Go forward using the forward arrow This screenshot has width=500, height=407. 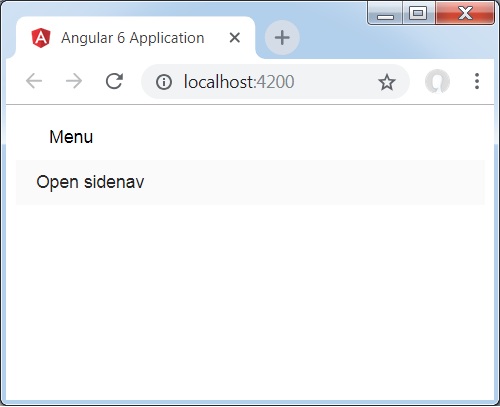click(74, 81)
